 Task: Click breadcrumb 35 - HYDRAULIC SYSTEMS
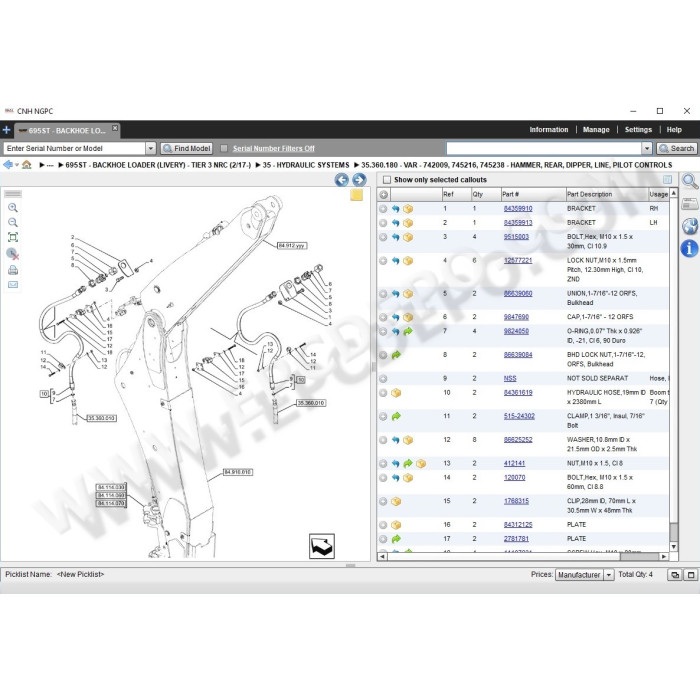point(306,165)
